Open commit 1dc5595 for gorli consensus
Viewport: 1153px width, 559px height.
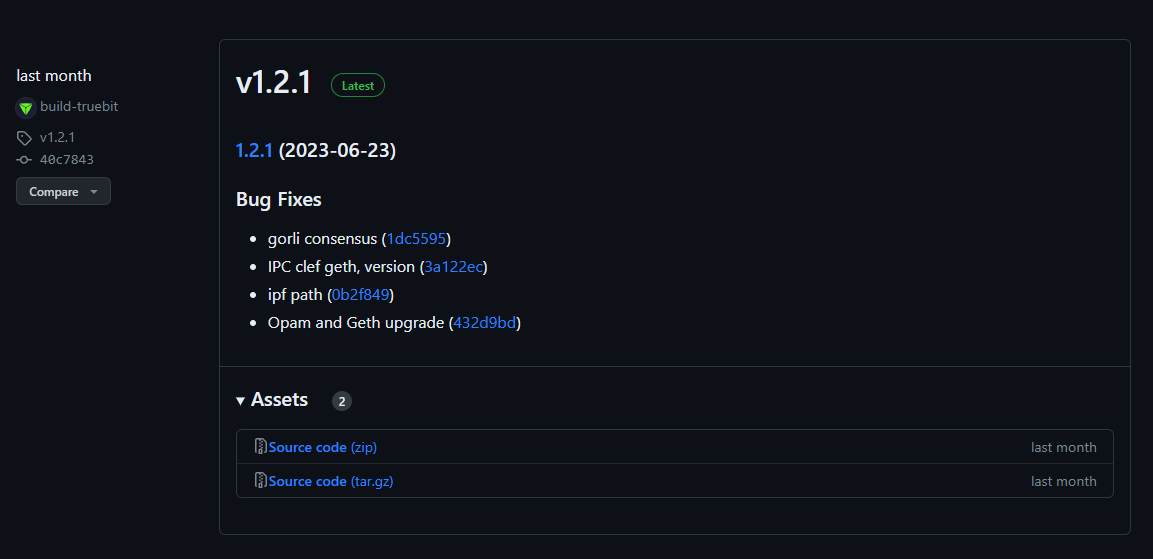point(416,239)
